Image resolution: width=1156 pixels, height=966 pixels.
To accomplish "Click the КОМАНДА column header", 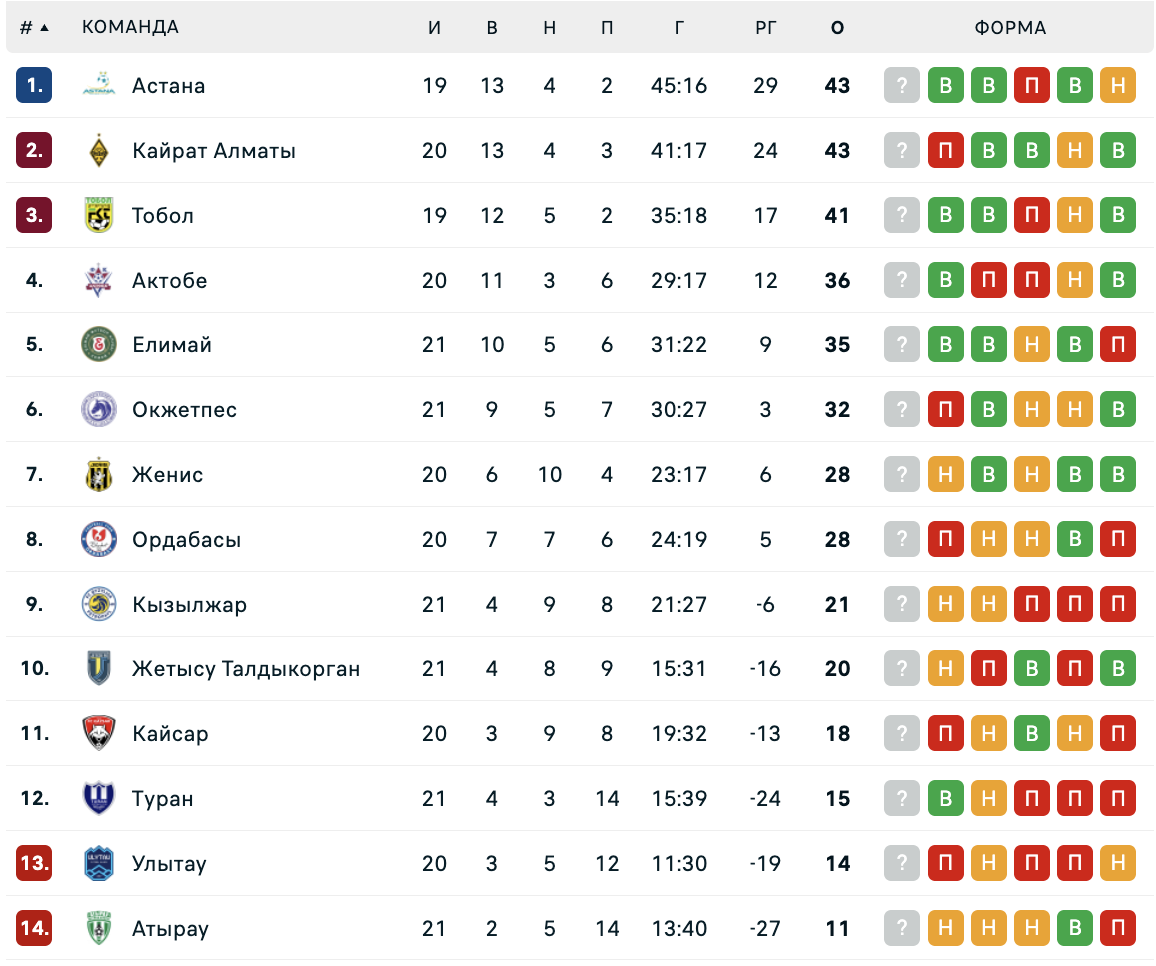I will 130,27.
